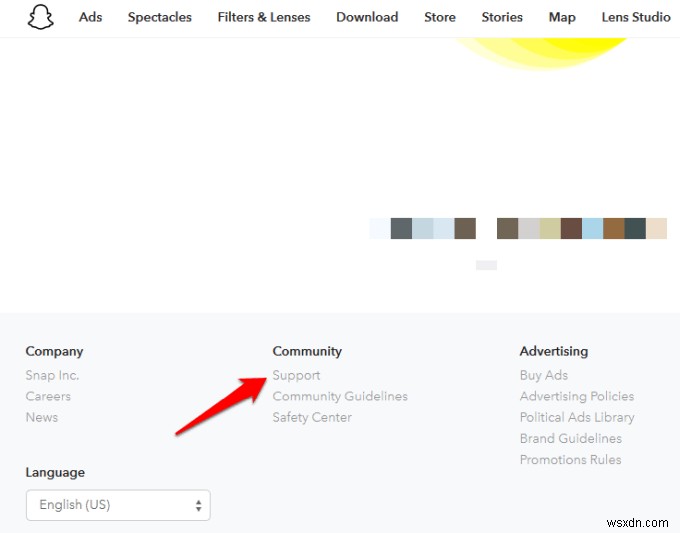Open Promotions Rules link
The height and width of the screenshot is (533, 680).
[x=570, y=460]
